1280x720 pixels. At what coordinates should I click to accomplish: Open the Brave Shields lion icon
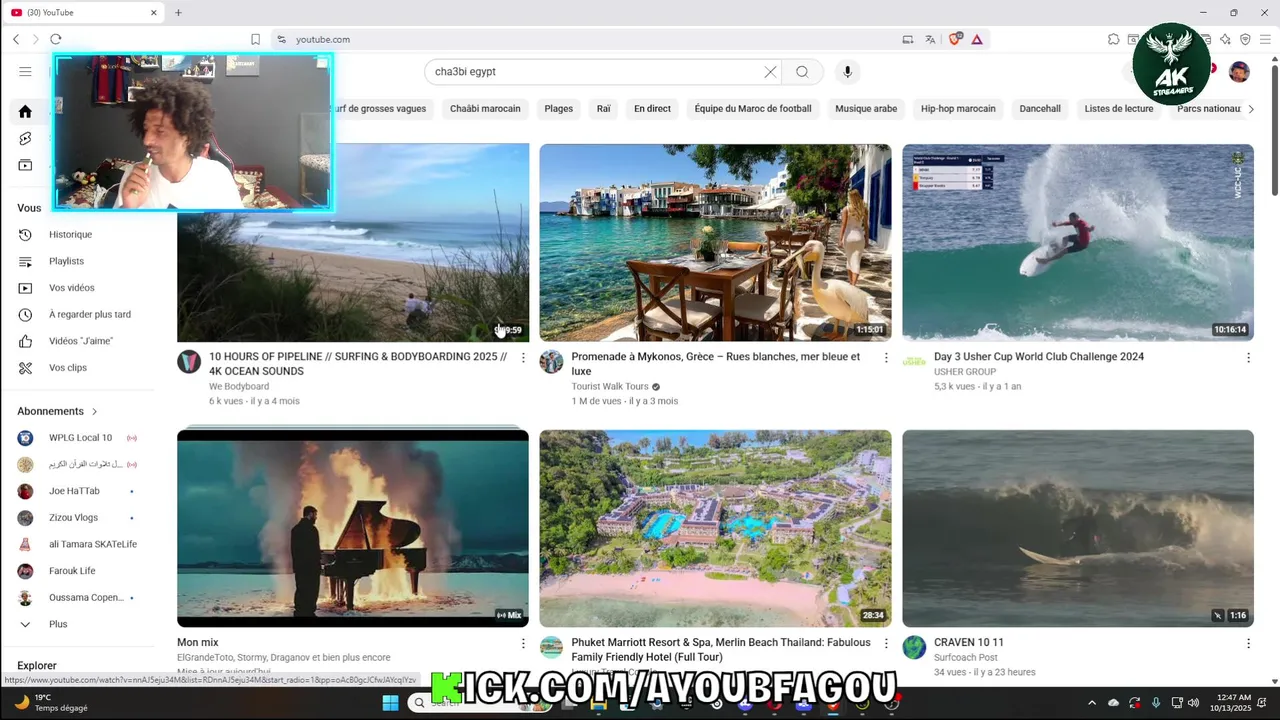(954, 39)
